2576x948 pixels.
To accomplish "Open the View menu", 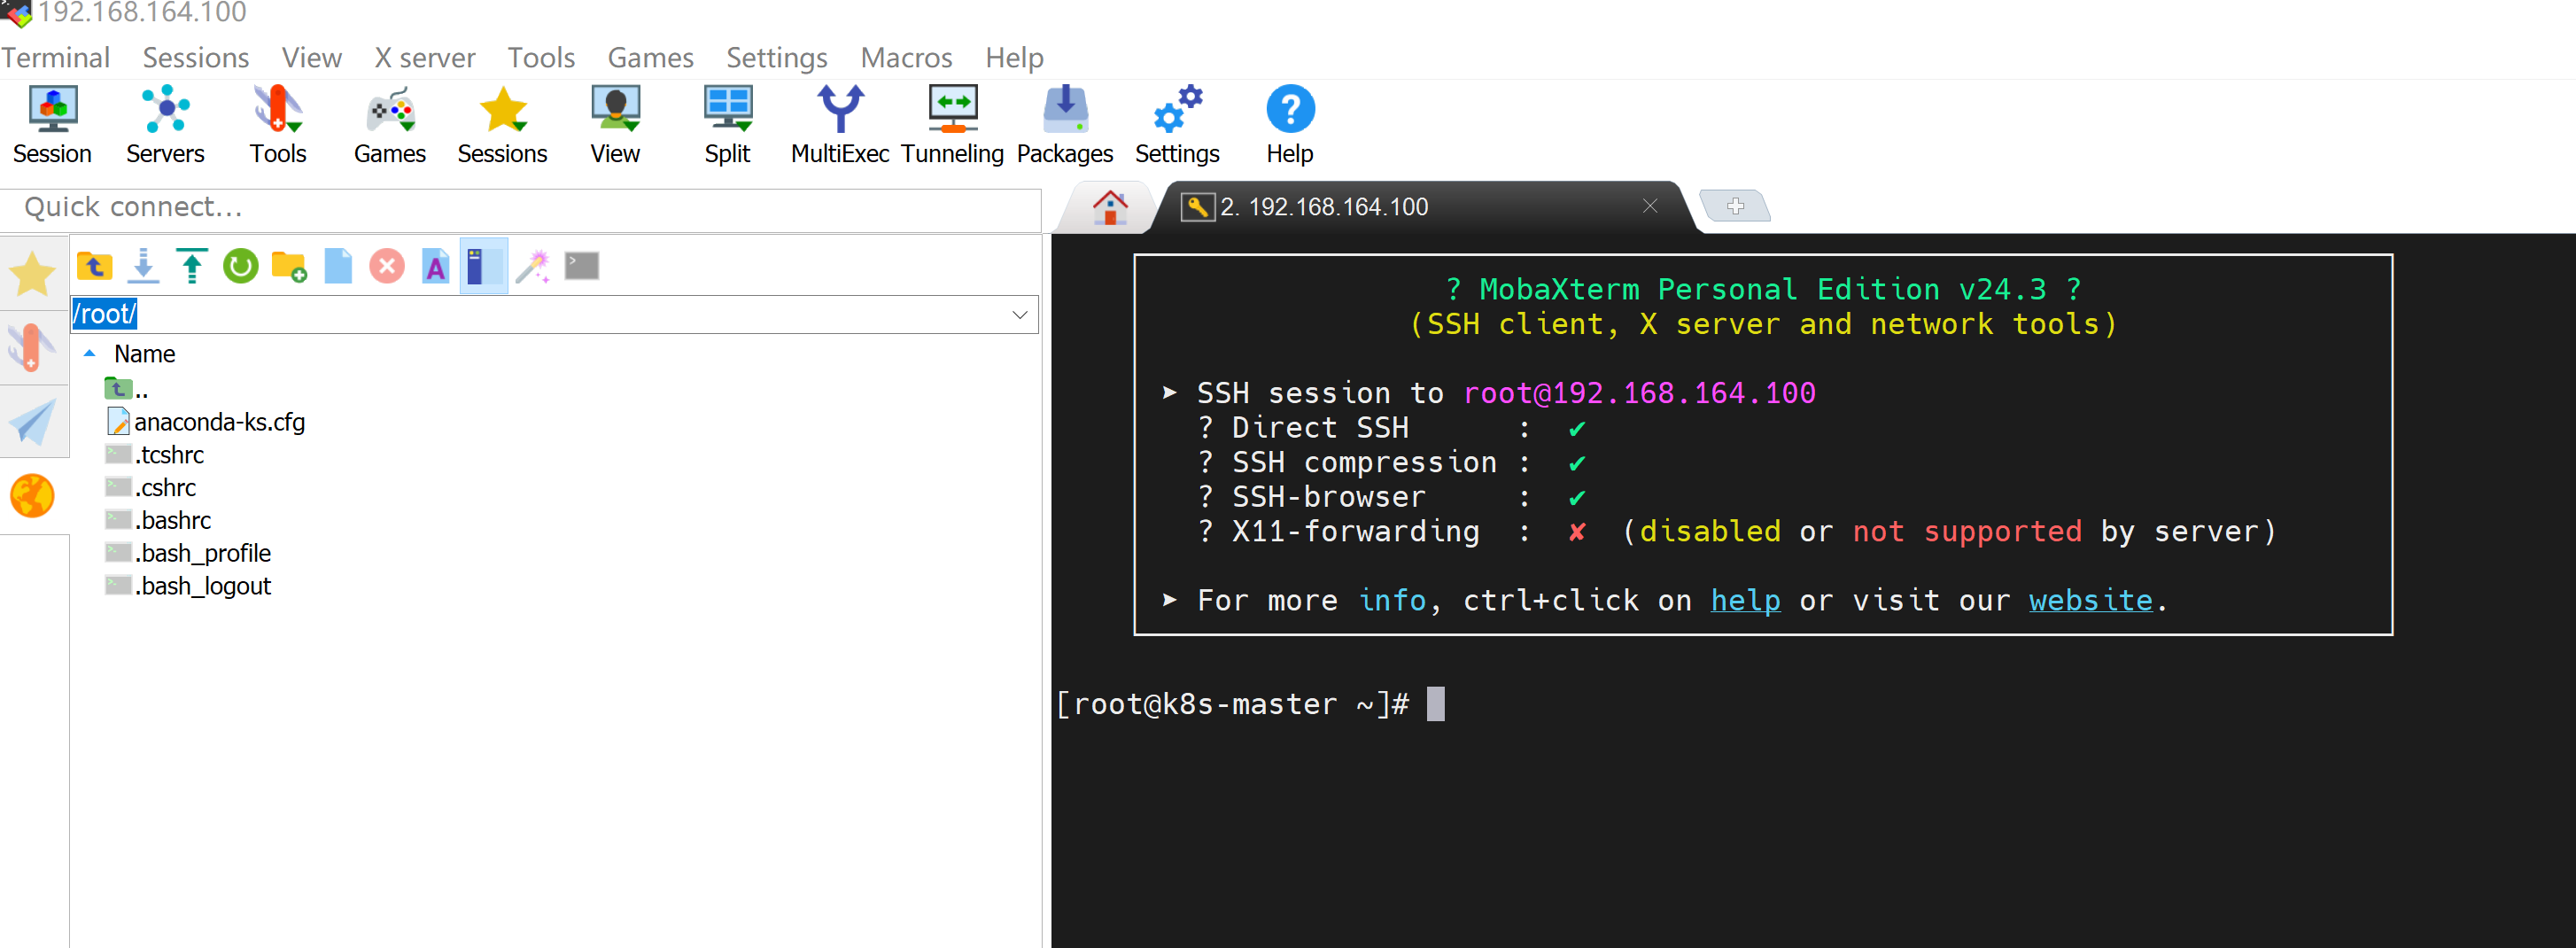I will tap(312, 58).
